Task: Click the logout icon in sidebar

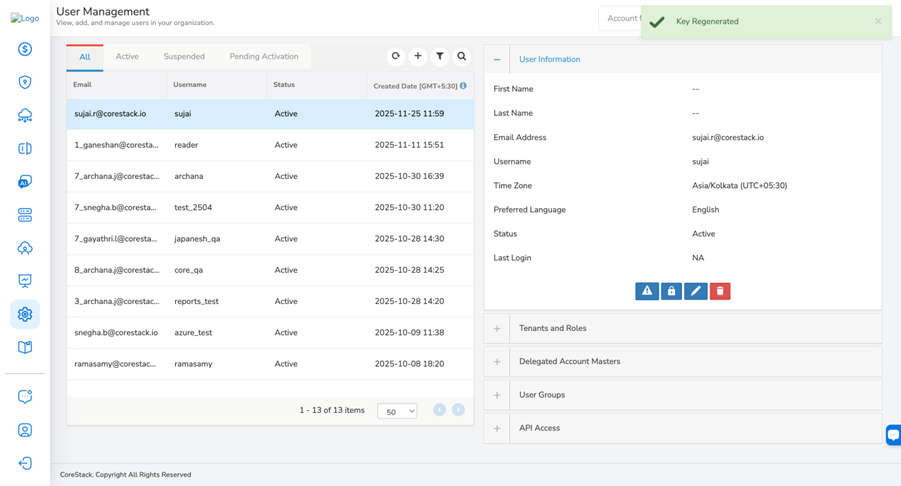Action: (x=25, y=463)
